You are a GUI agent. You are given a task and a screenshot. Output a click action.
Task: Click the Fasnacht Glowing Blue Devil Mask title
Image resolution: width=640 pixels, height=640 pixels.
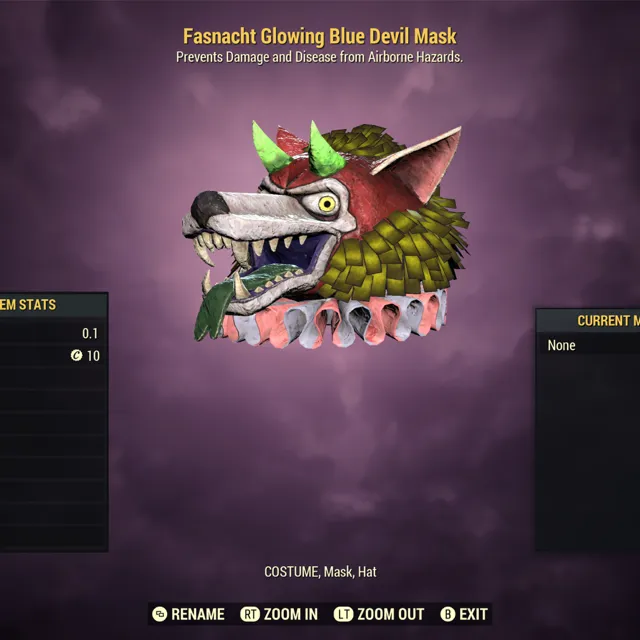click(320, 36)
